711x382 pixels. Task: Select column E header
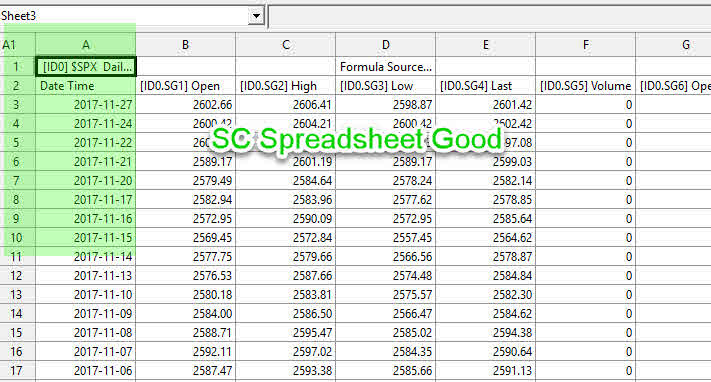[486, 45]
